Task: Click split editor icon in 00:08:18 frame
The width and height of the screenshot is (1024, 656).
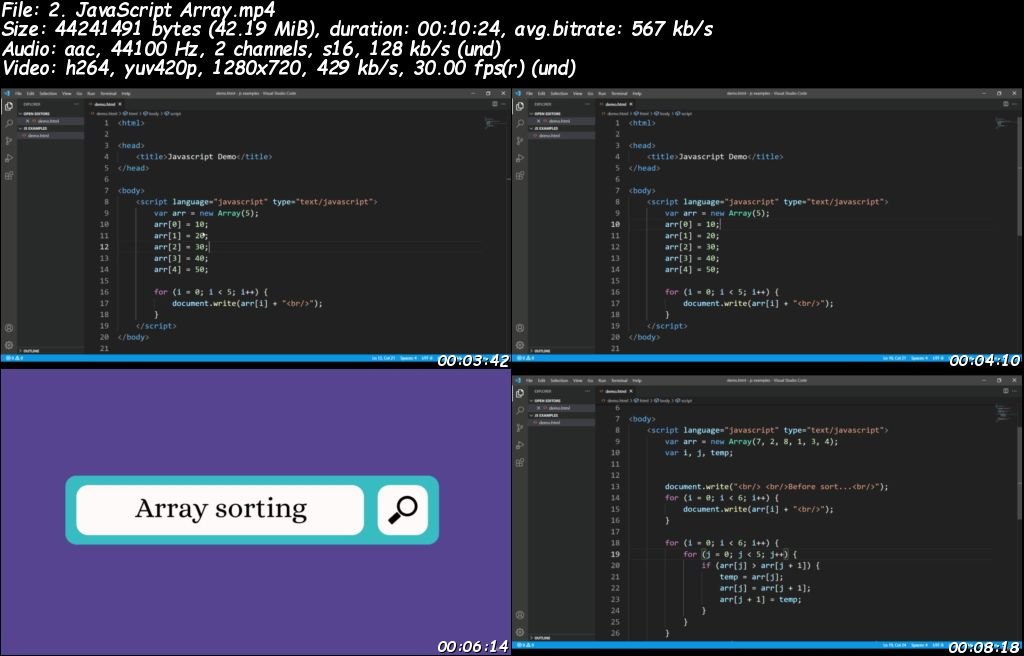Action: (x=1006, y=391)
